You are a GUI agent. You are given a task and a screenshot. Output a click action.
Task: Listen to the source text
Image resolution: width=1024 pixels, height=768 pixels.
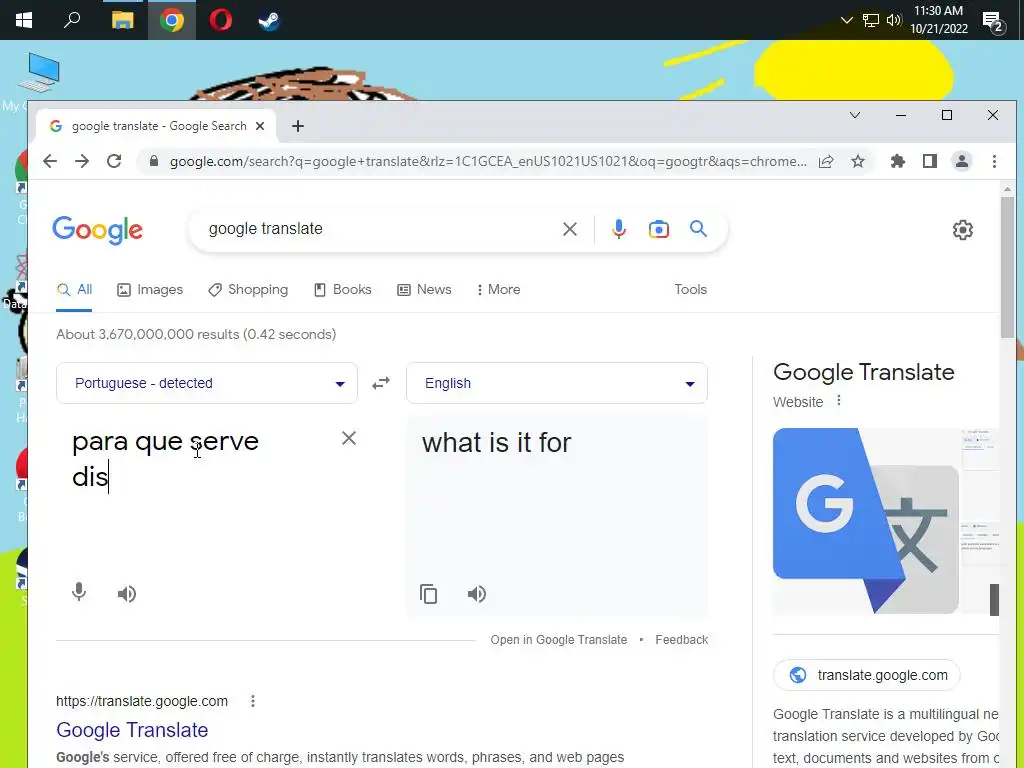pos(127,594)
